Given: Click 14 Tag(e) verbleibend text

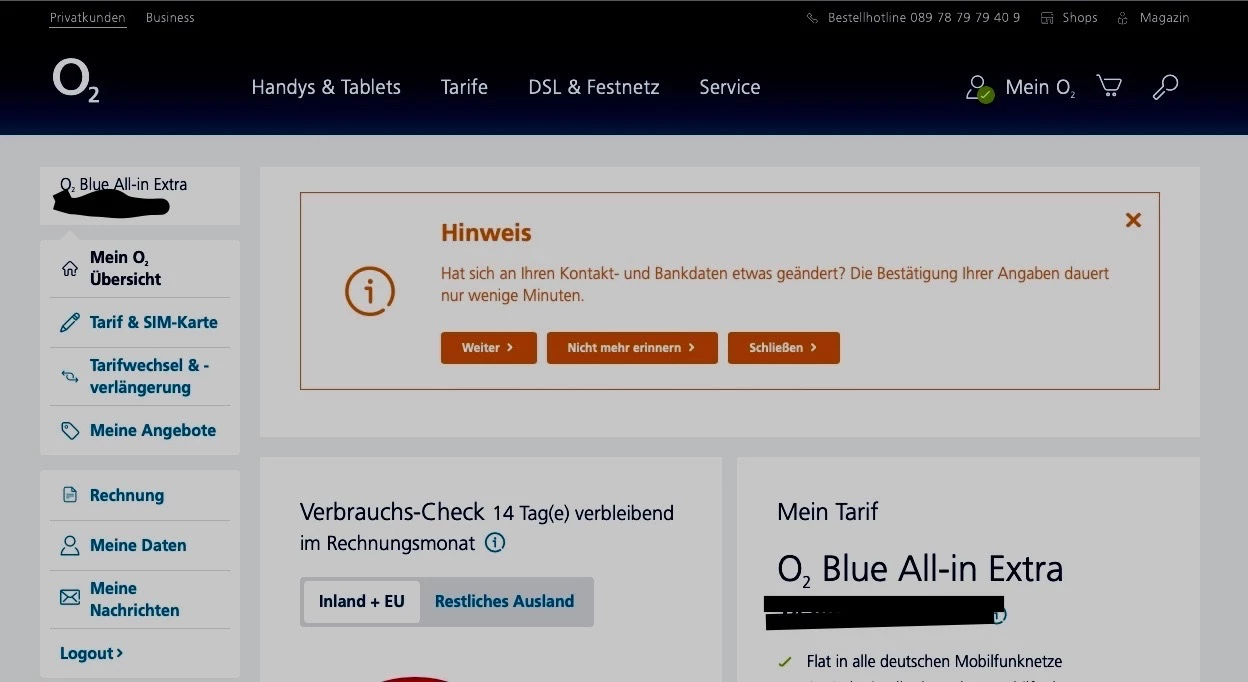Looking at the screenshot, I should click(x=583, y=513).
